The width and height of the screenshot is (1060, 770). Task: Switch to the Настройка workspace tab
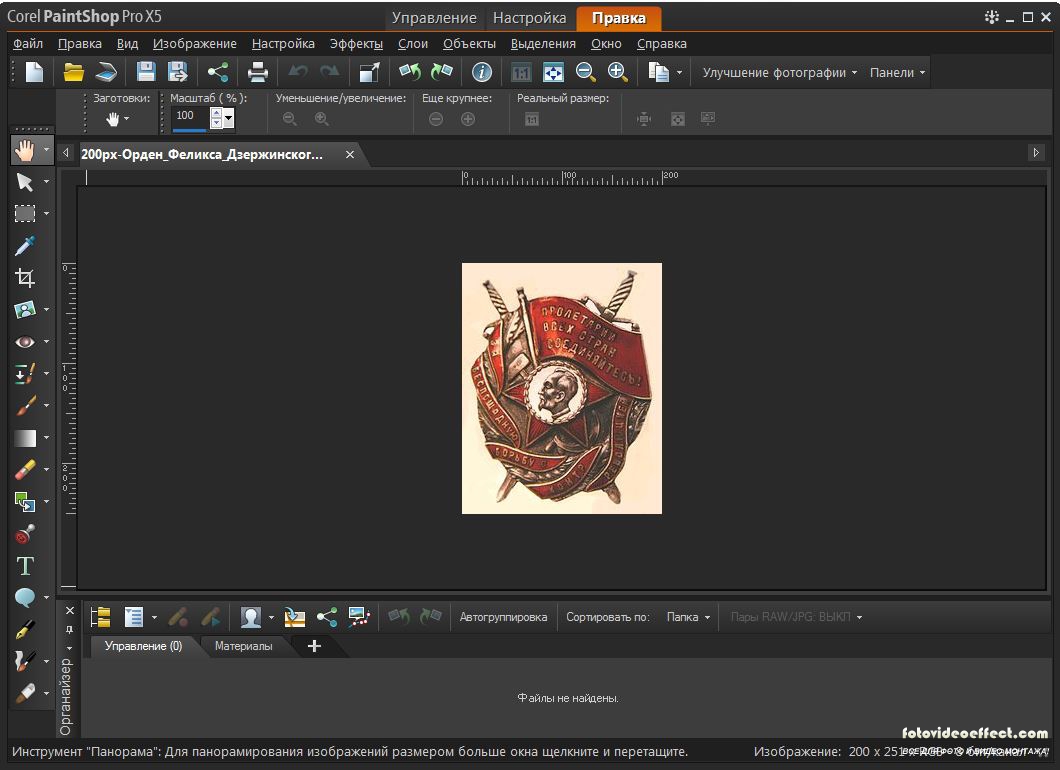coord(529,18)
